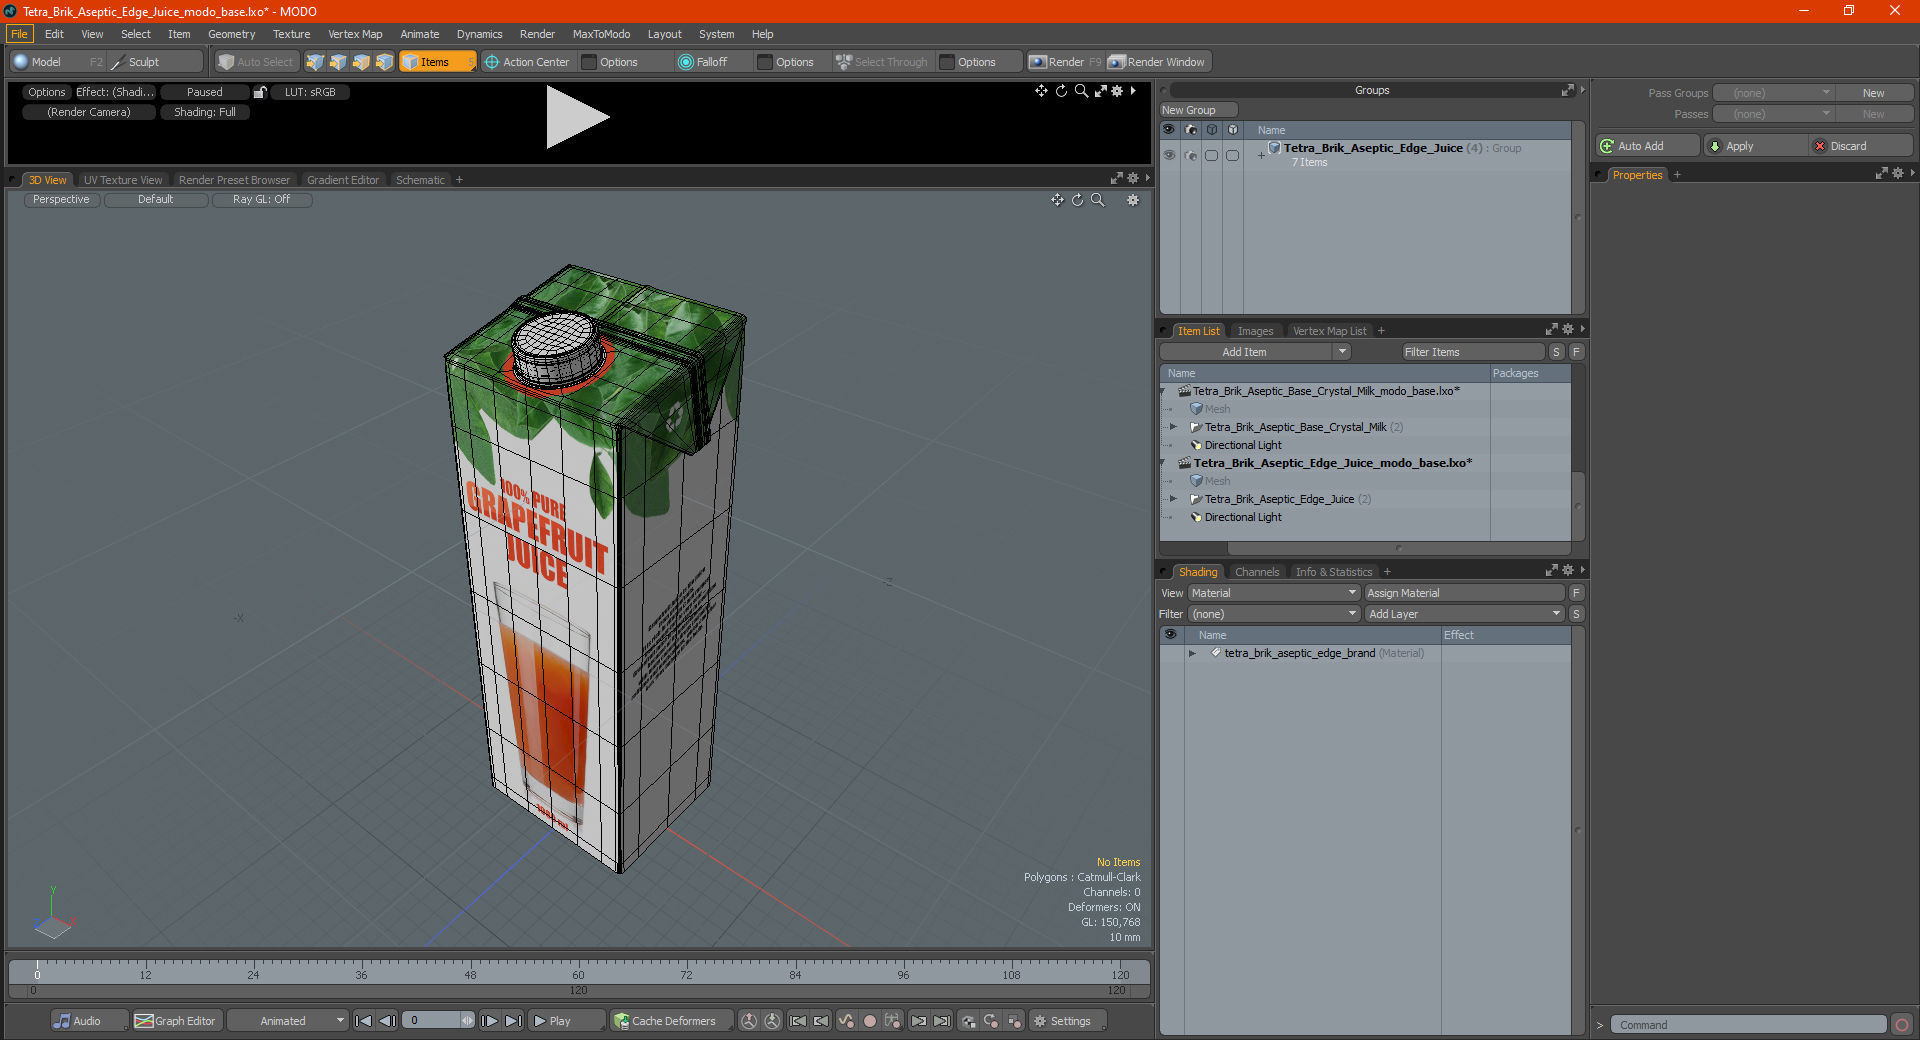The height and width of the screenshot is (1040, 1920).
Task: Click the 3D viewport pan move icon
Action: point(1057,200)
